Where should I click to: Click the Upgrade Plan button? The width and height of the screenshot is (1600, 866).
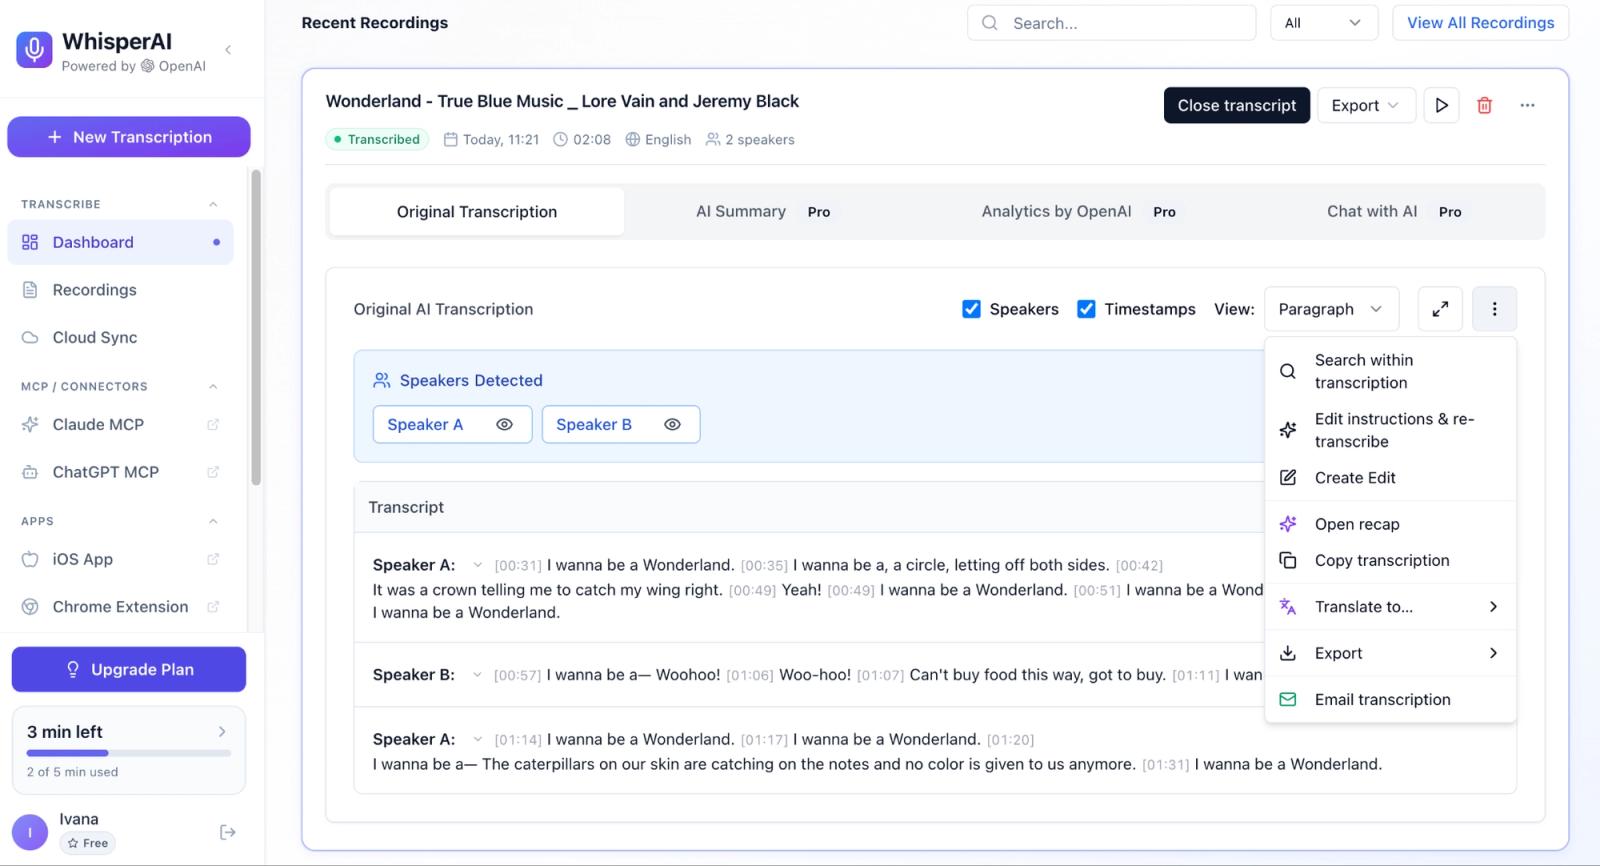129,669
